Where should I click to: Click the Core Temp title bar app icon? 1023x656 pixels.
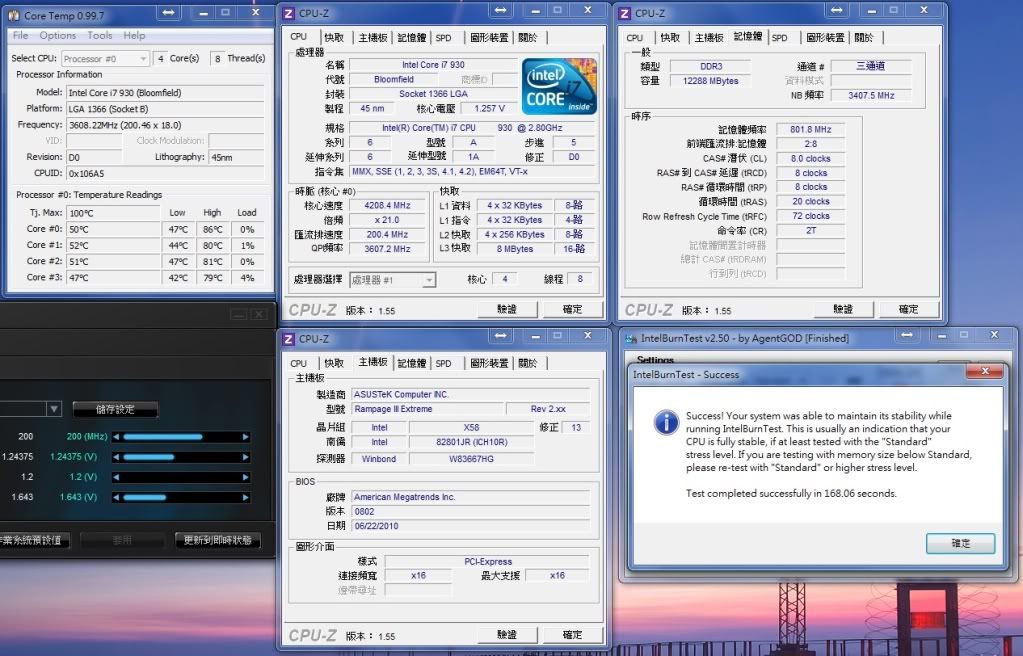point(14,15)
